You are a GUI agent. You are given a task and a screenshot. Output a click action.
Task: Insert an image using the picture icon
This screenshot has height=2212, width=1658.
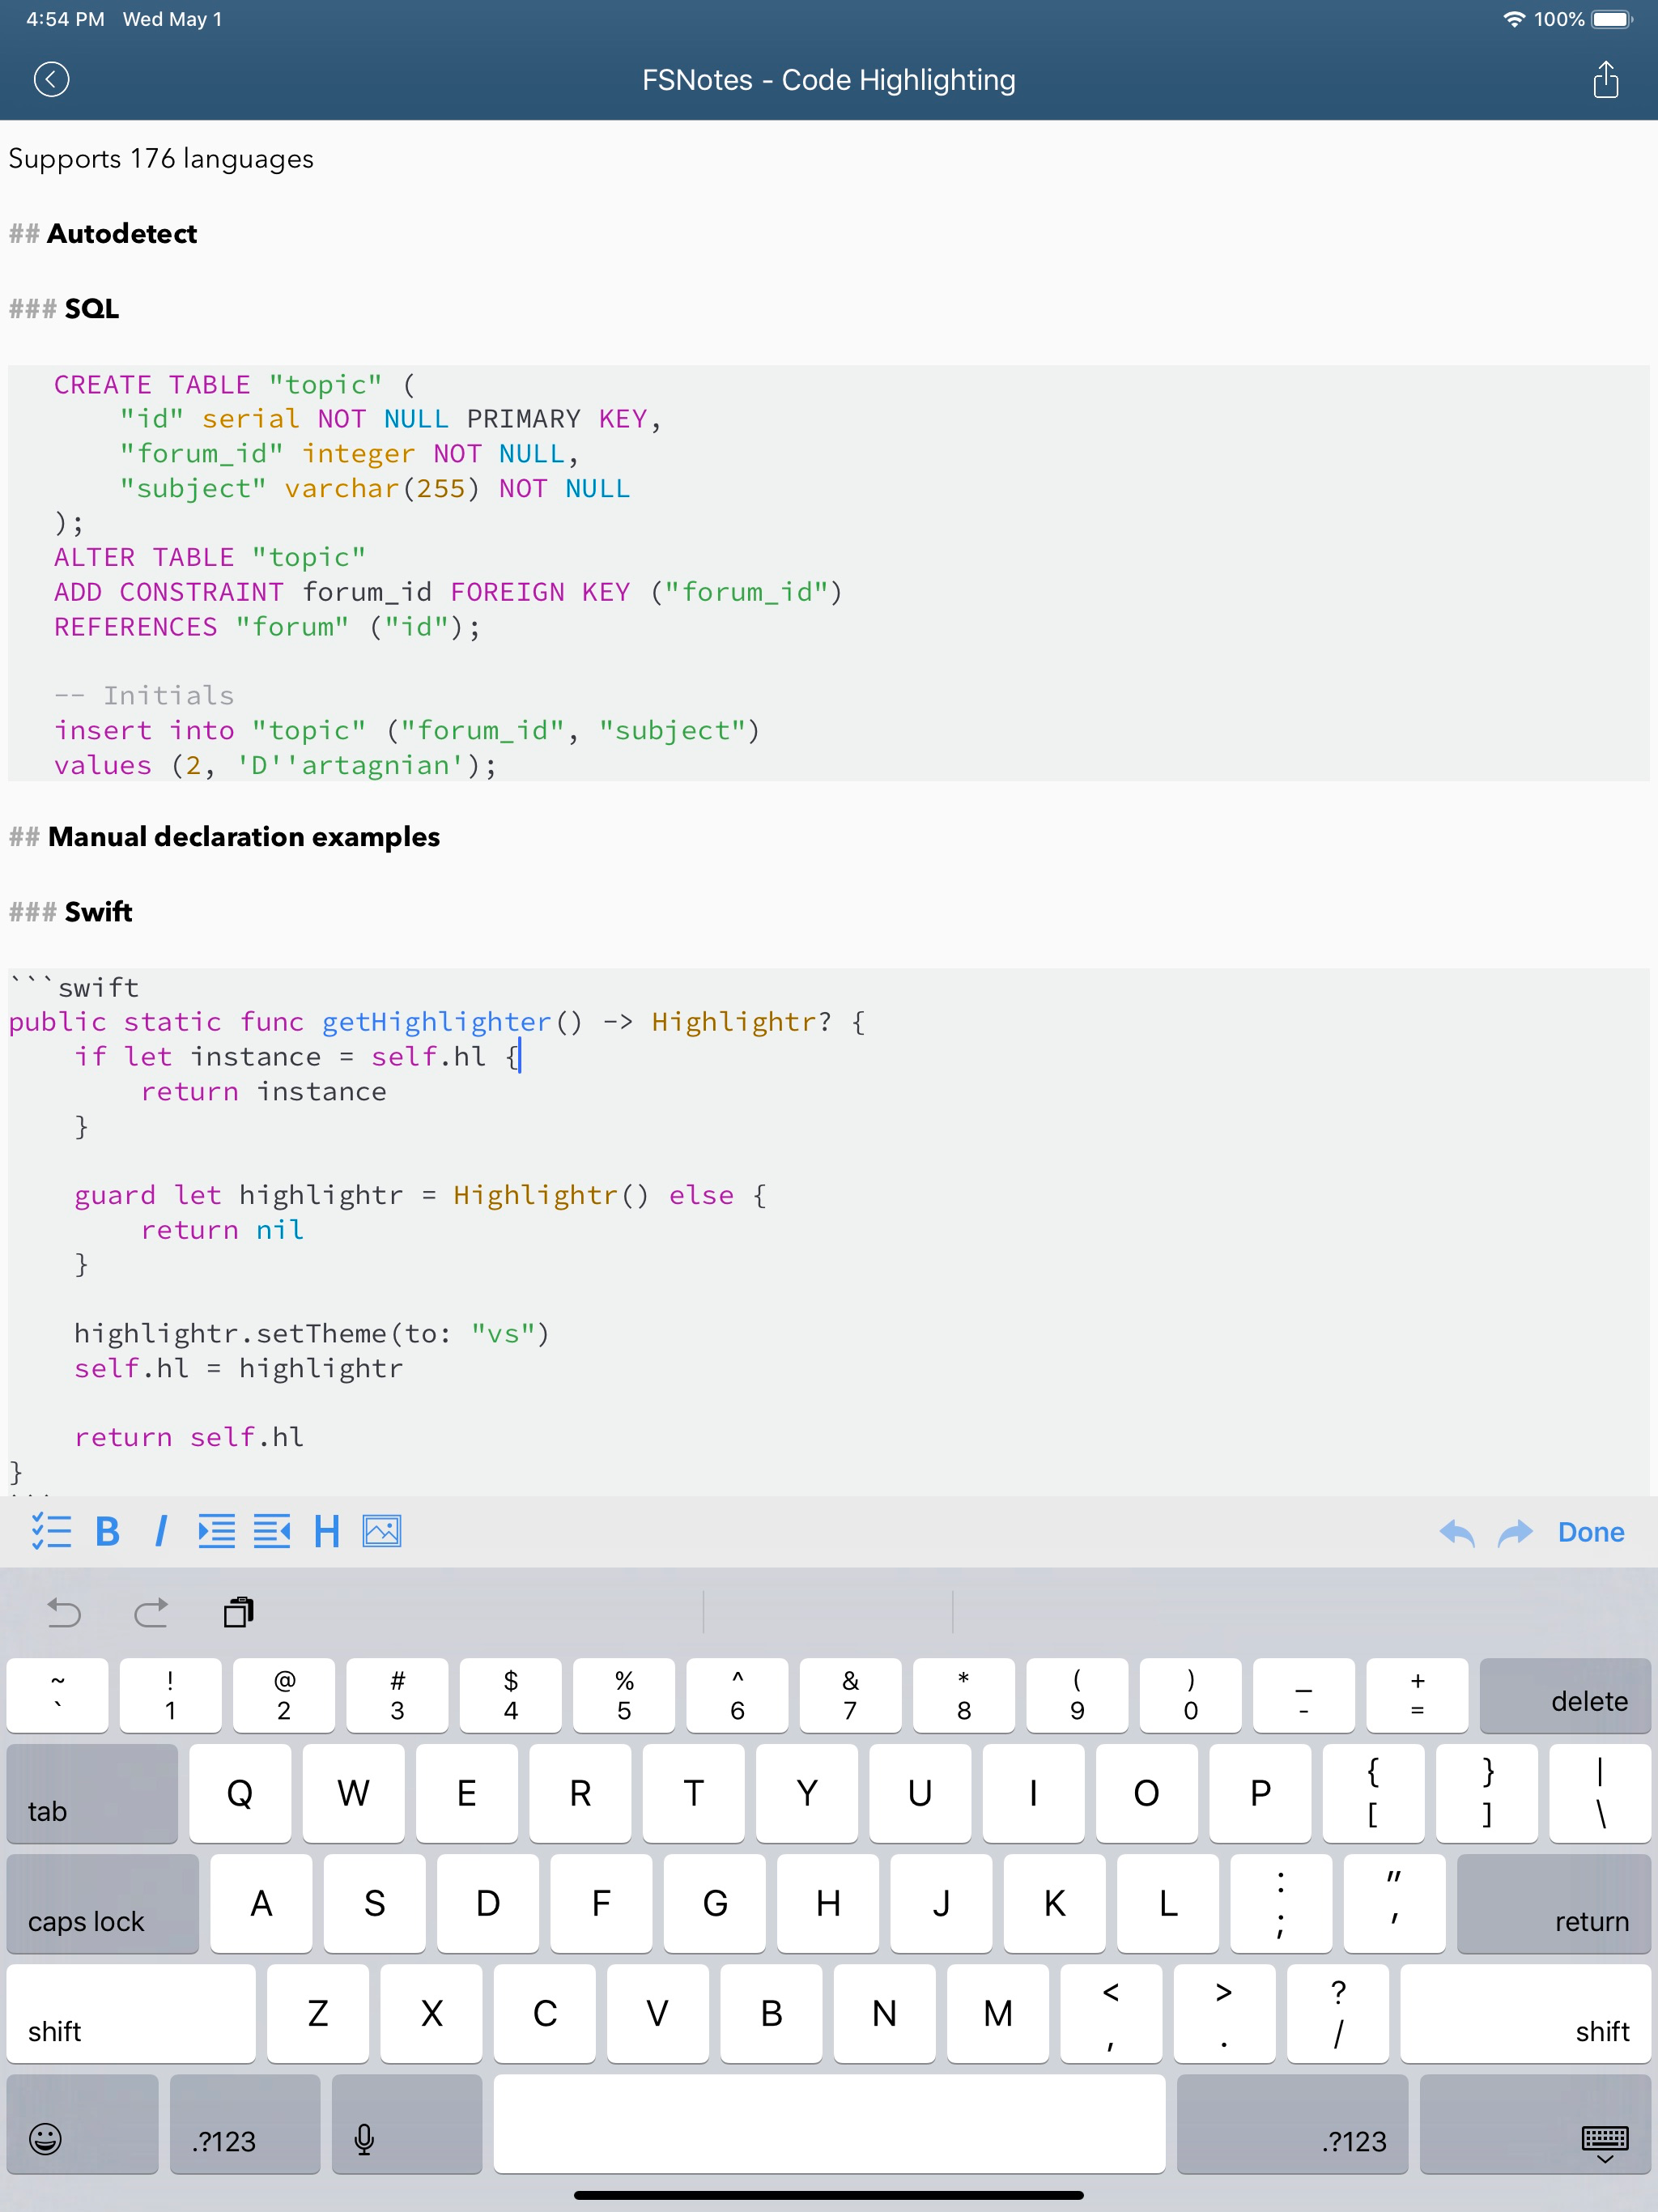(x=382, y=1531)
